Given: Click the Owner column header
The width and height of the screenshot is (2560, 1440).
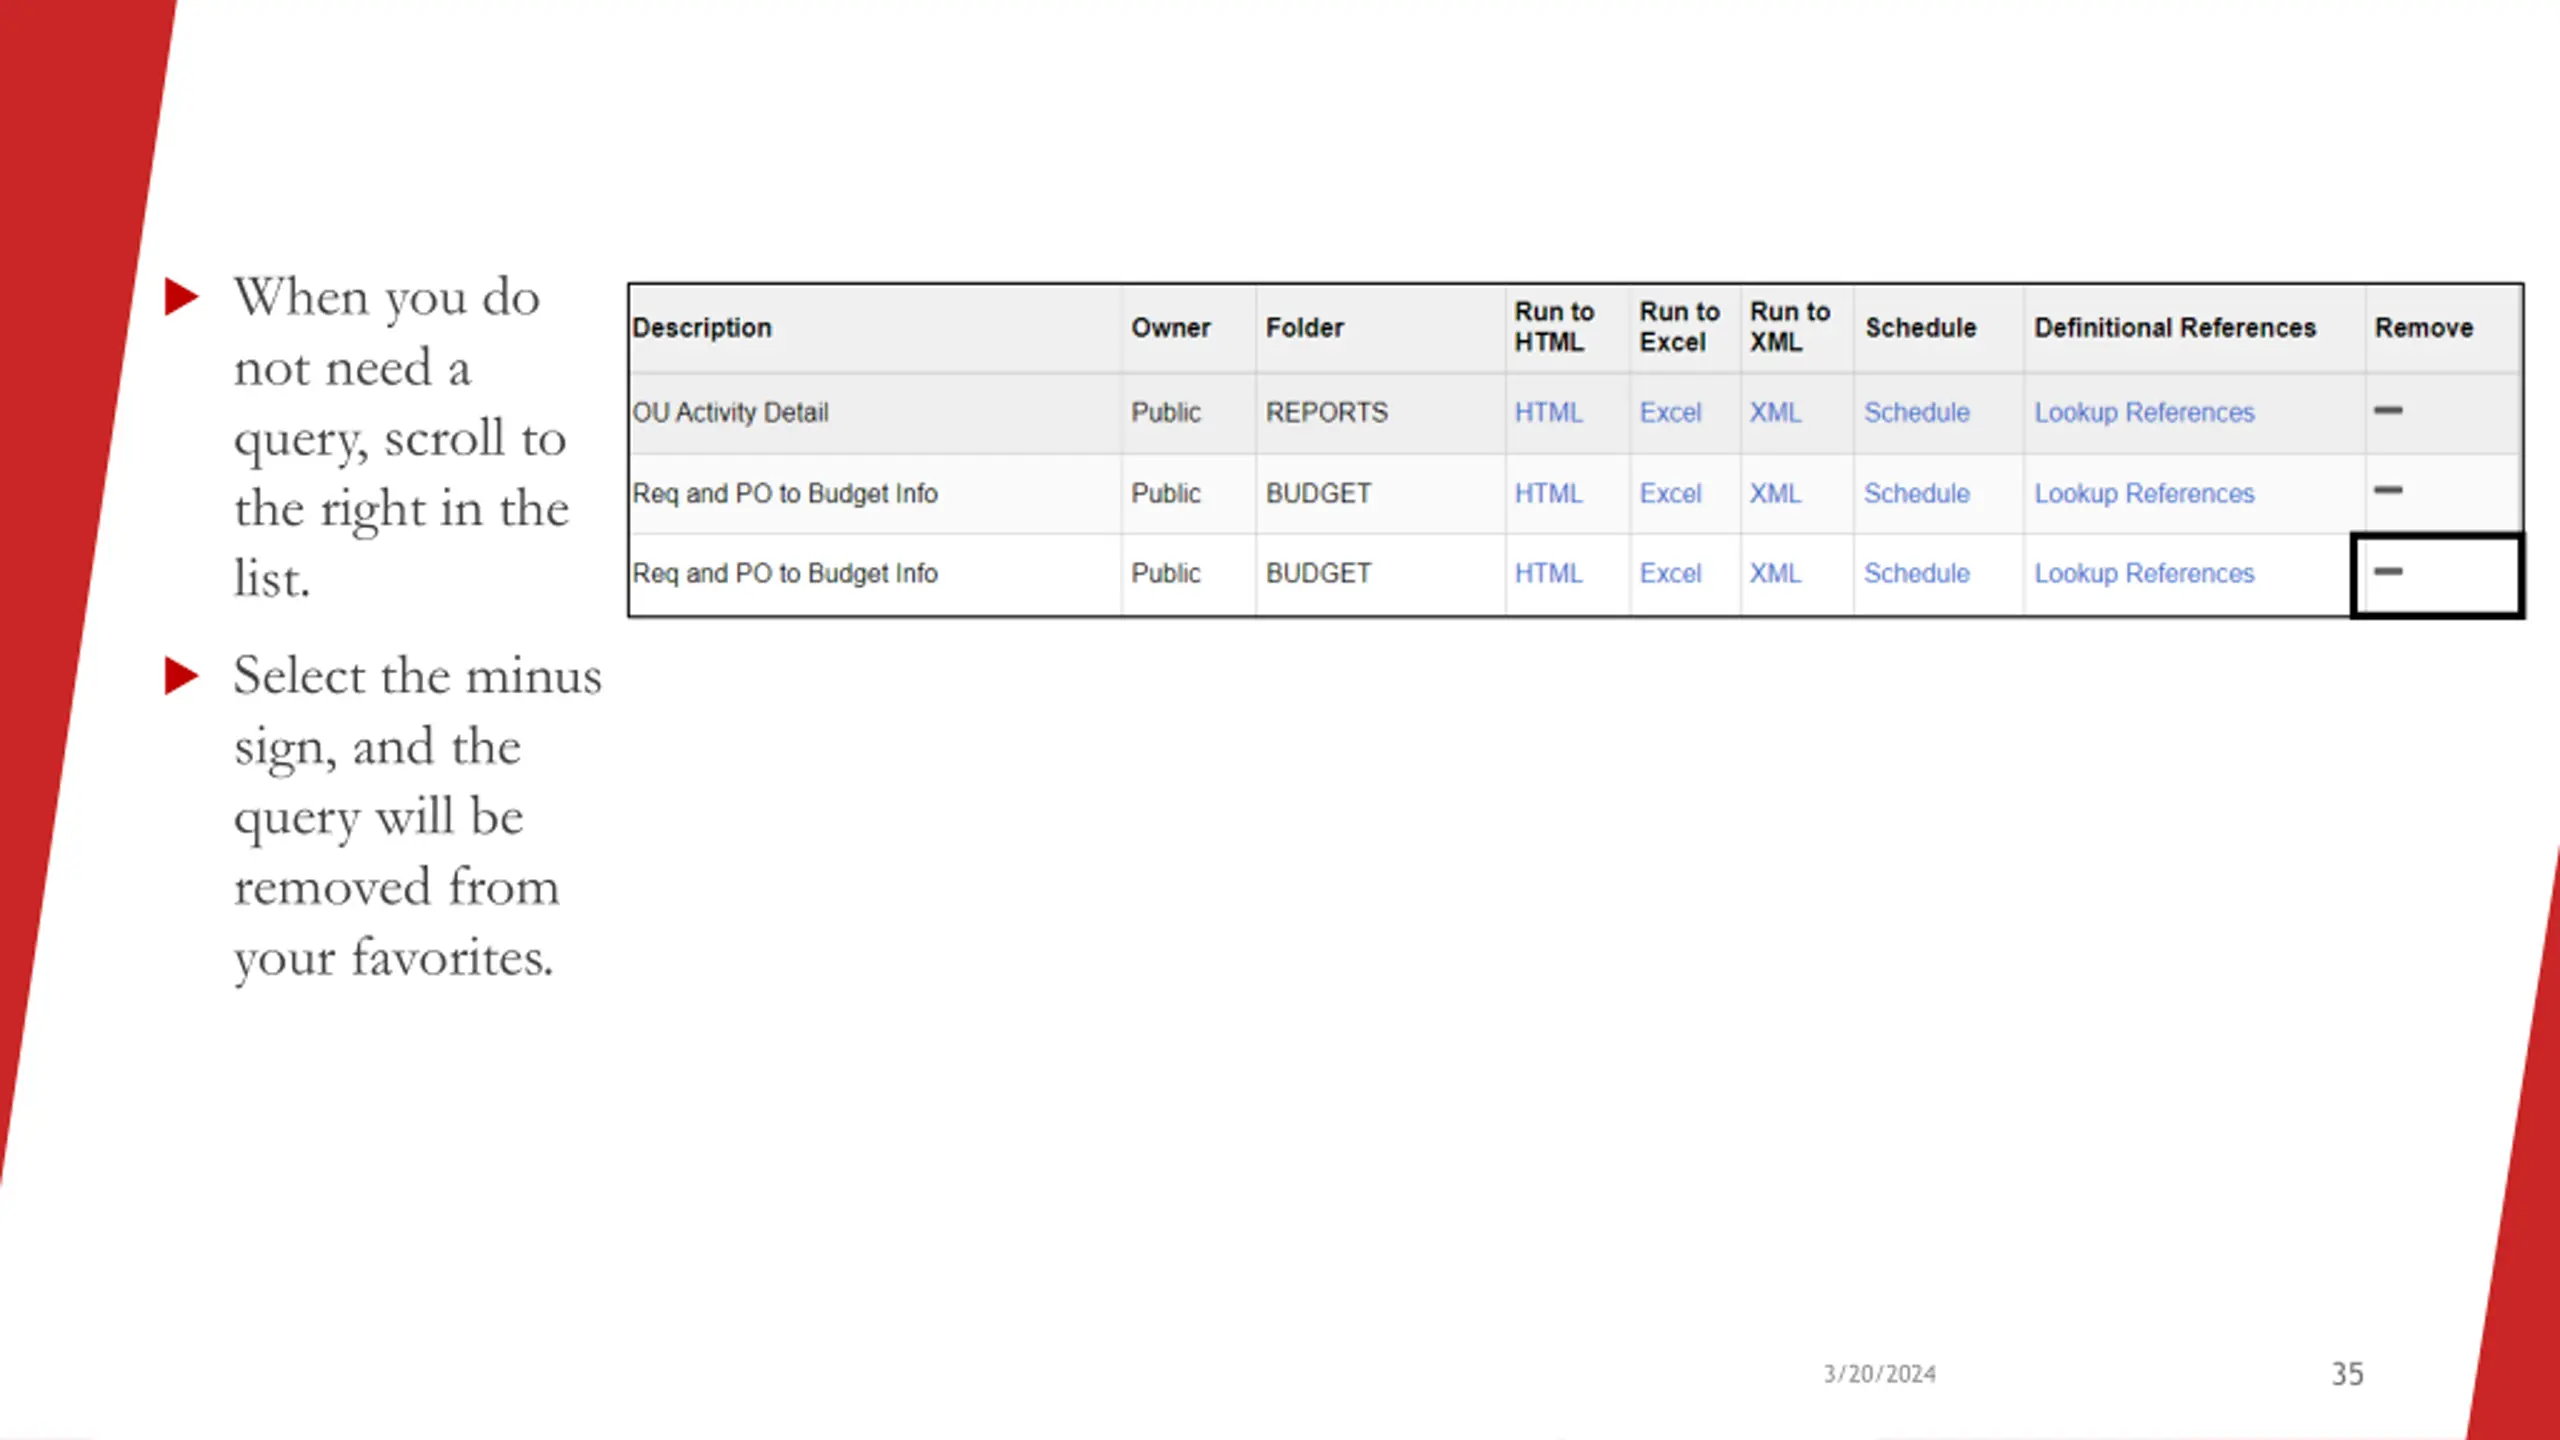Looking at the screenshot, I should coord(1170,327).
